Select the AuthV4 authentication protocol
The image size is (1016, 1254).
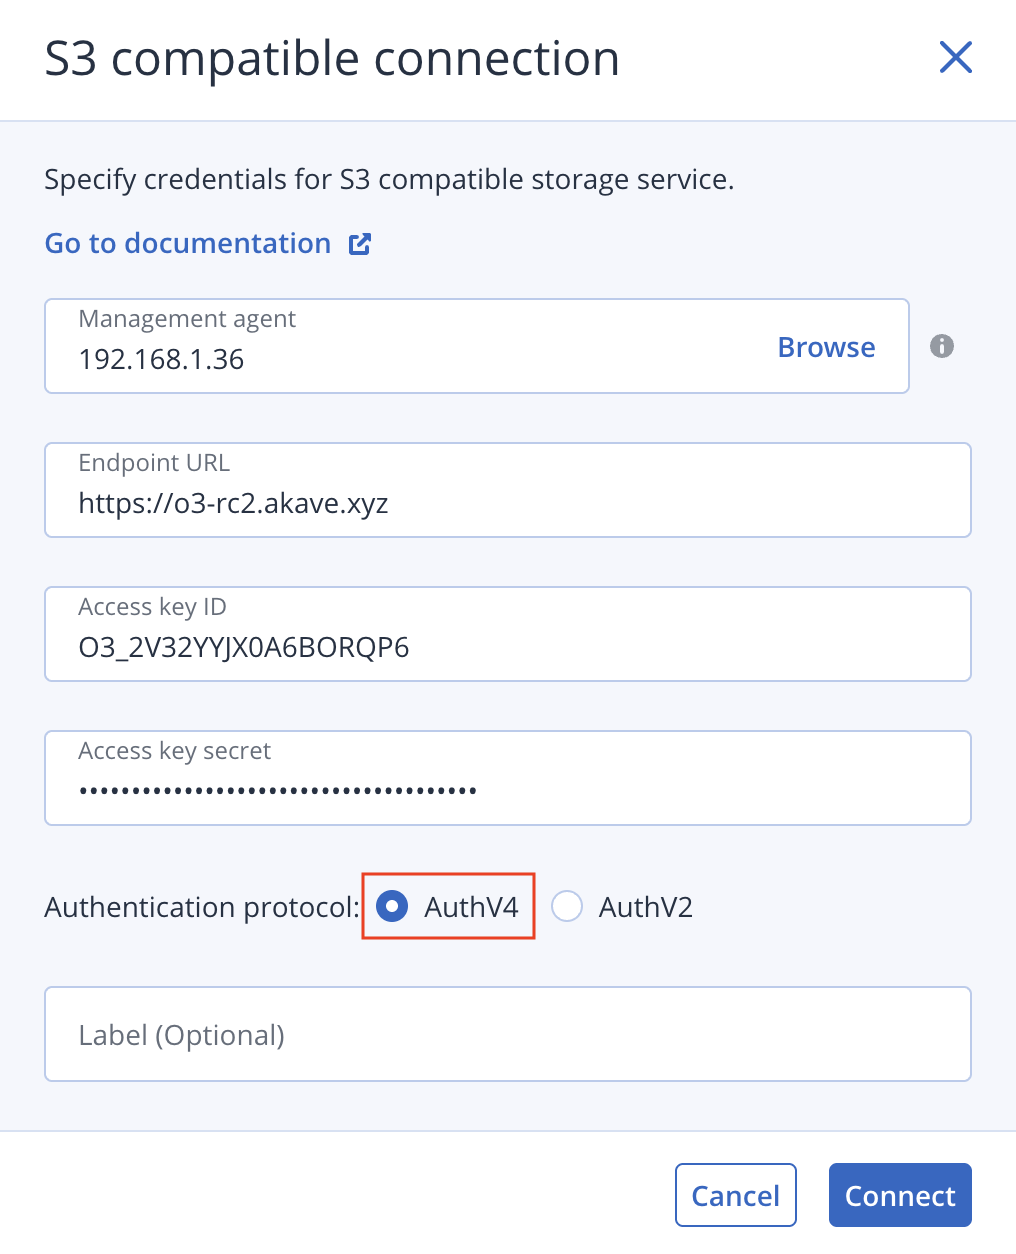[x=392, y=906]
